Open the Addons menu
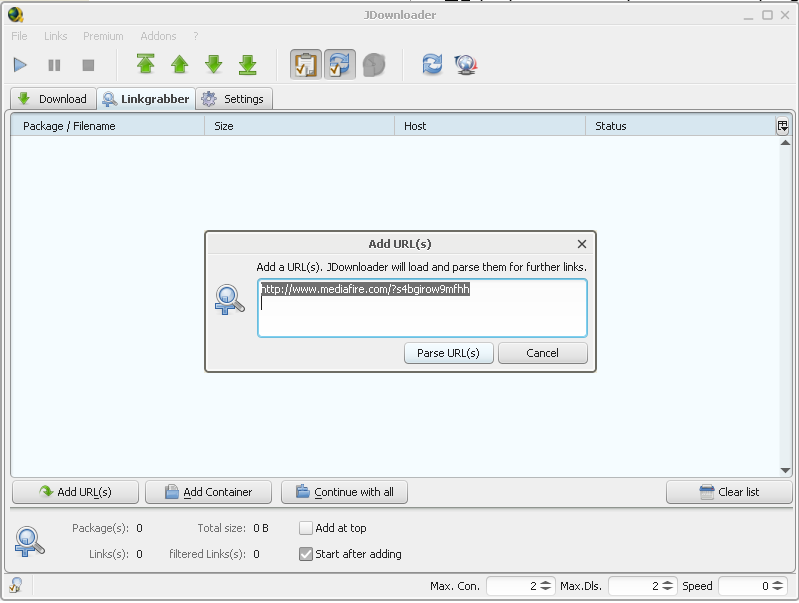Viewport: 799px width, 603px height. point(158,36)
